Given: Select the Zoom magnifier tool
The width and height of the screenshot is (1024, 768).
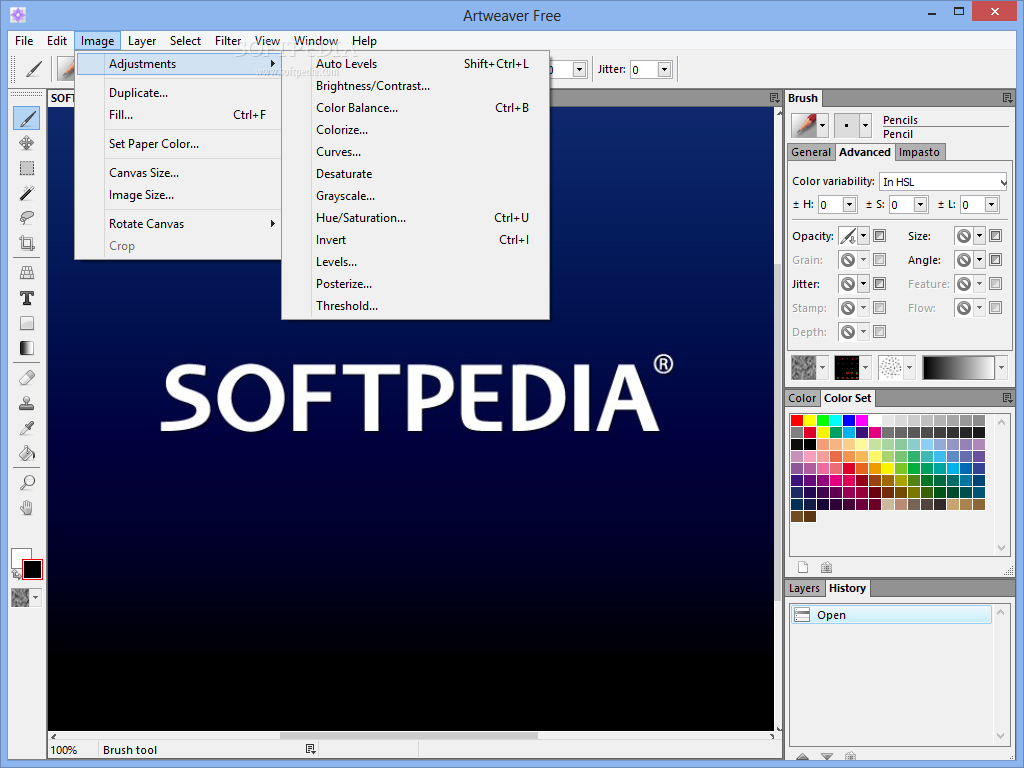Looking at the screenshot, I should pyautogui.click(x=27, y=483).
